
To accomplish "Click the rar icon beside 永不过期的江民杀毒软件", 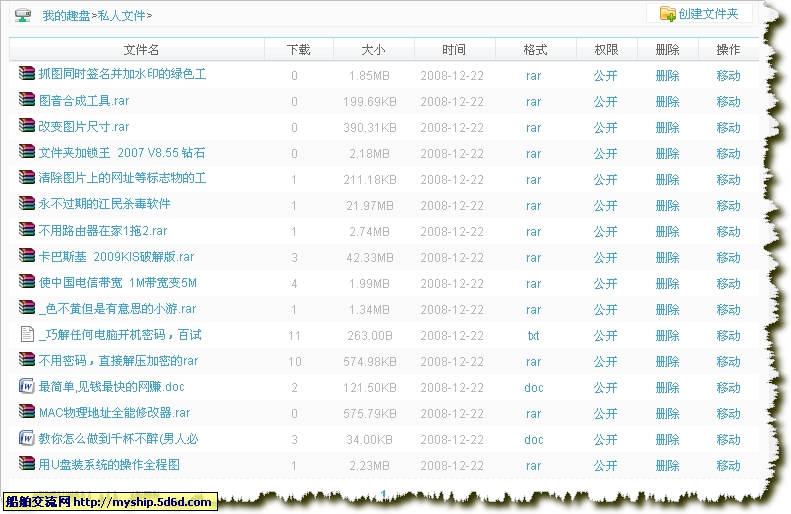I will pyautogui.click(x=27, y=203).
